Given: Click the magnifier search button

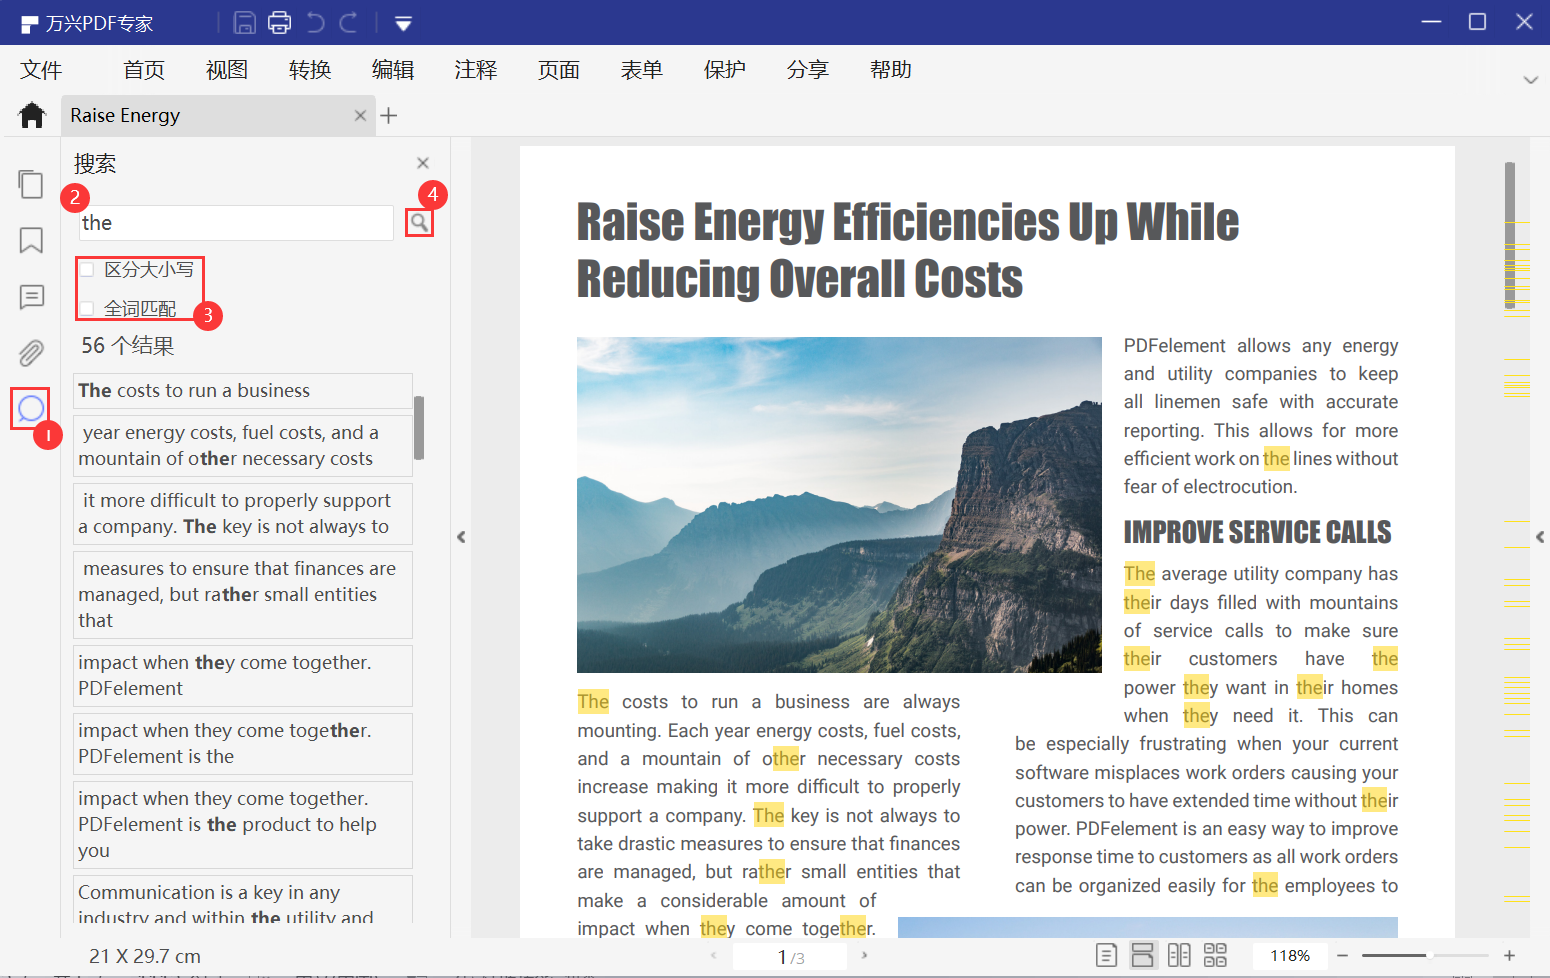Looking at the screenshot, I should pyautogui.click(x=419, y=222).
